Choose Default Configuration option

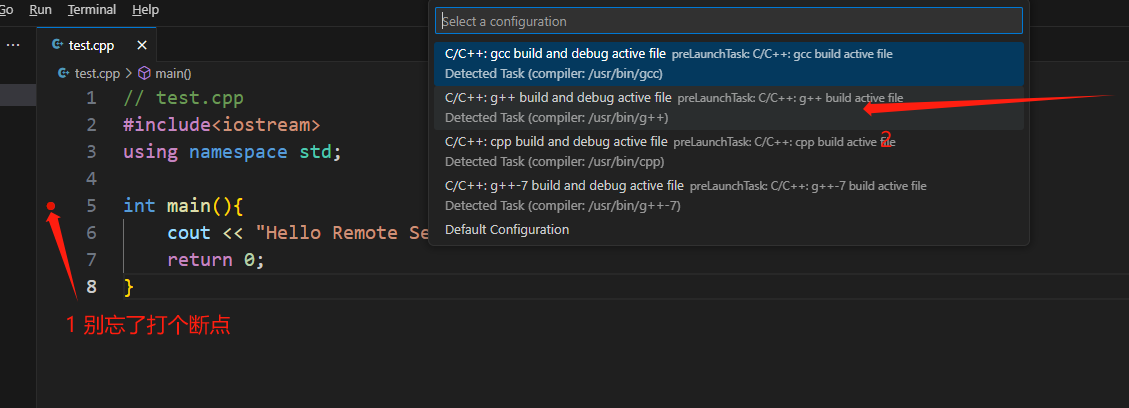click(x=507, y=230)
